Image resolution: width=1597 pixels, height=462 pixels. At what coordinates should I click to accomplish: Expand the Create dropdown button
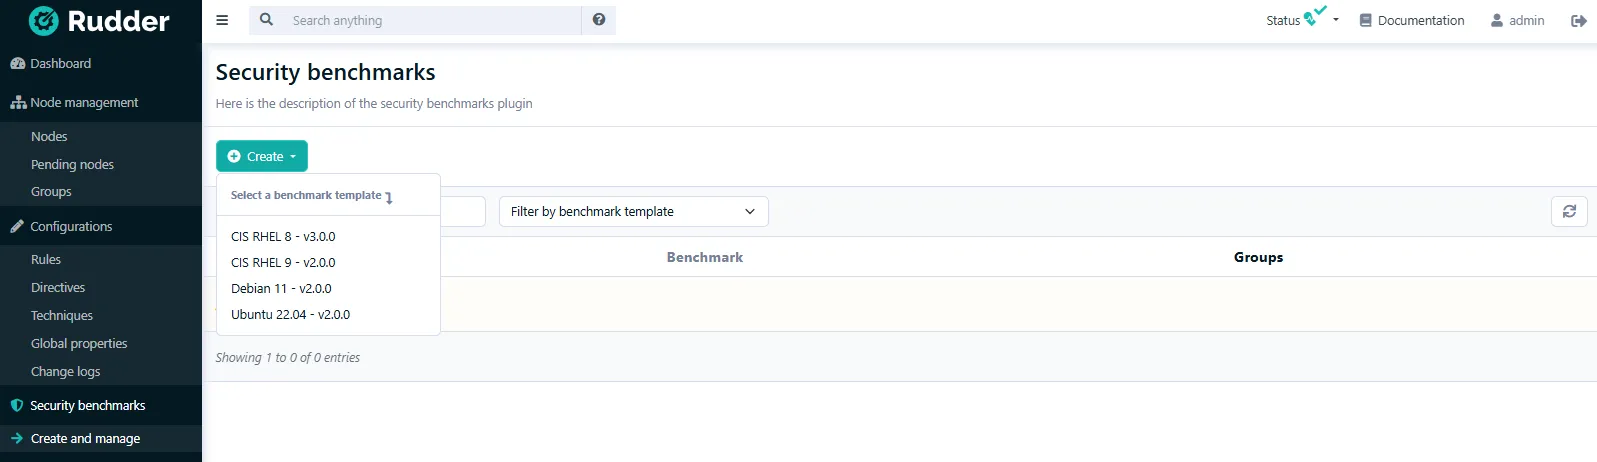(x=262, y=157)
